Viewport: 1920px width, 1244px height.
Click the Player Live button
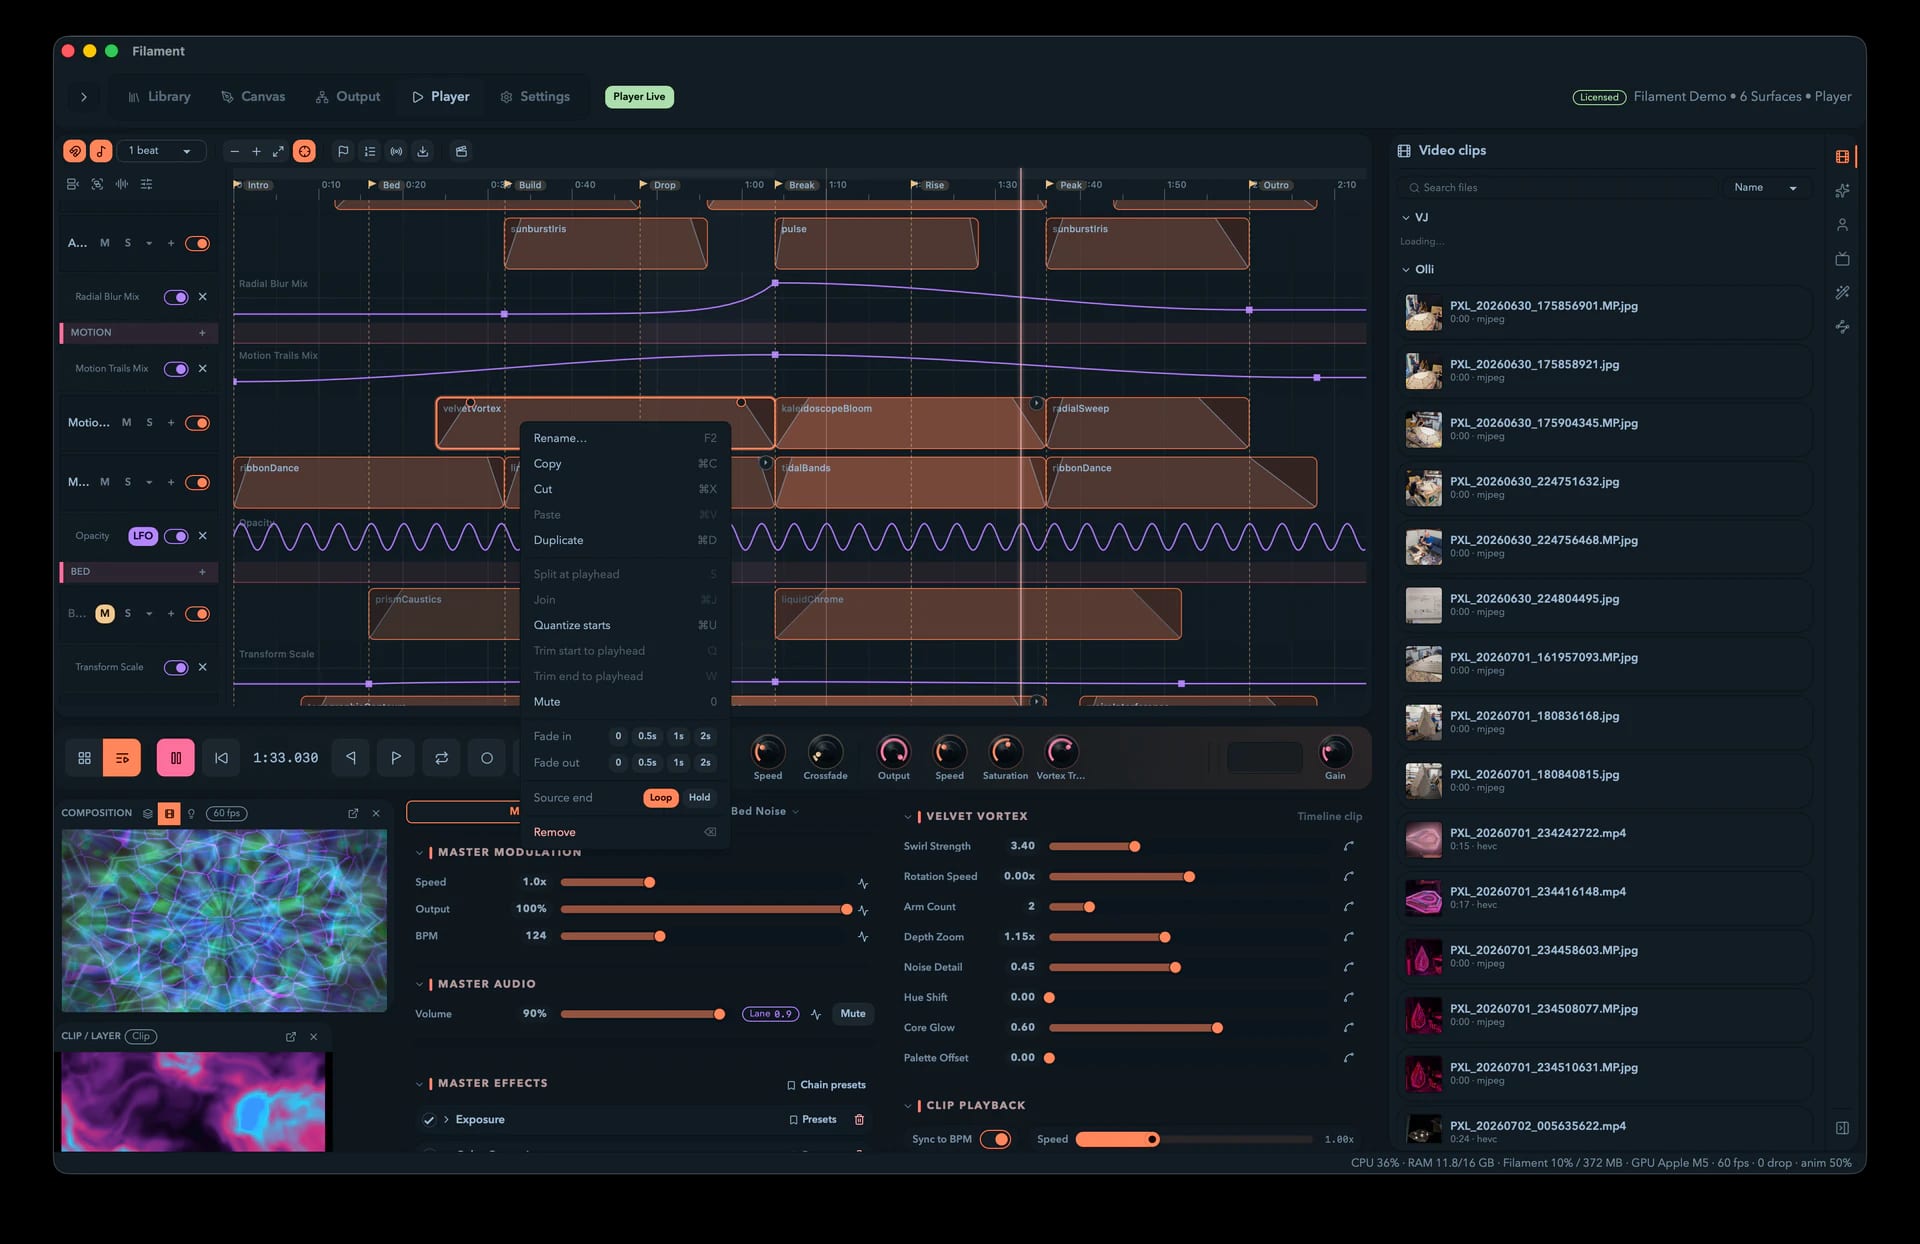coord(639,97)
